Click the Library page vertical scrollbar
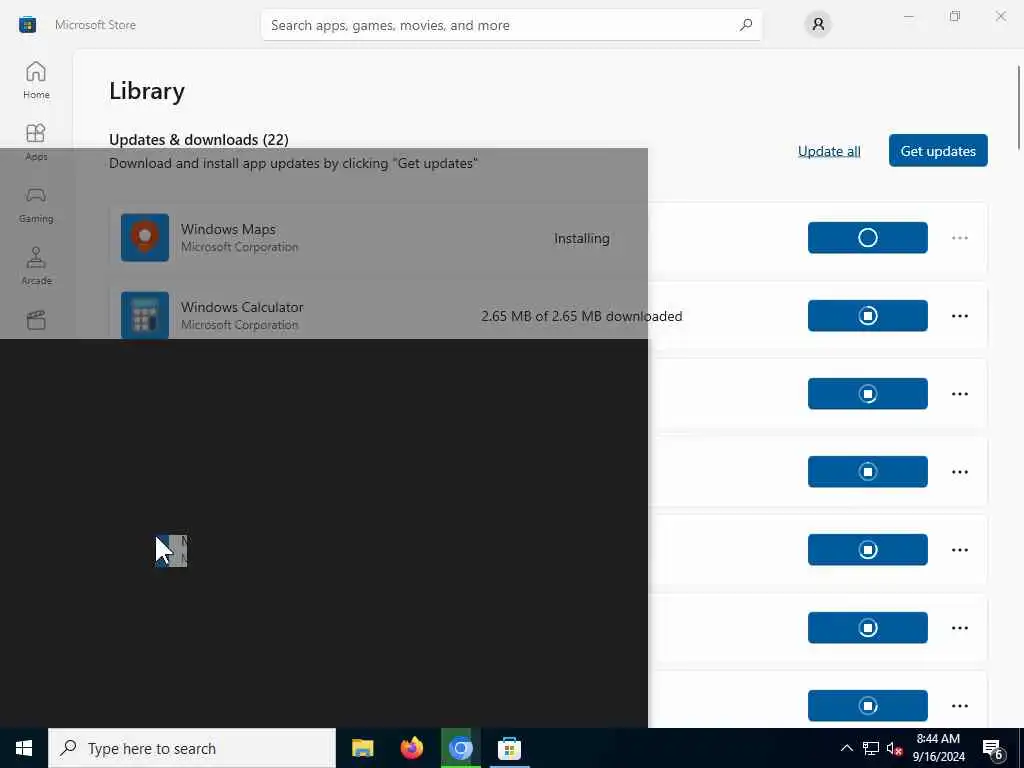1024x768 pixels. (x=1019, y=108)
